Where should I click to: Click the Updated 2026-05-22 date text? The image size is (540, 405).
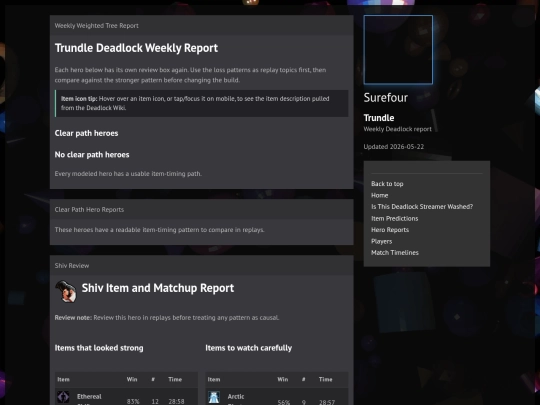click(394, 147)
